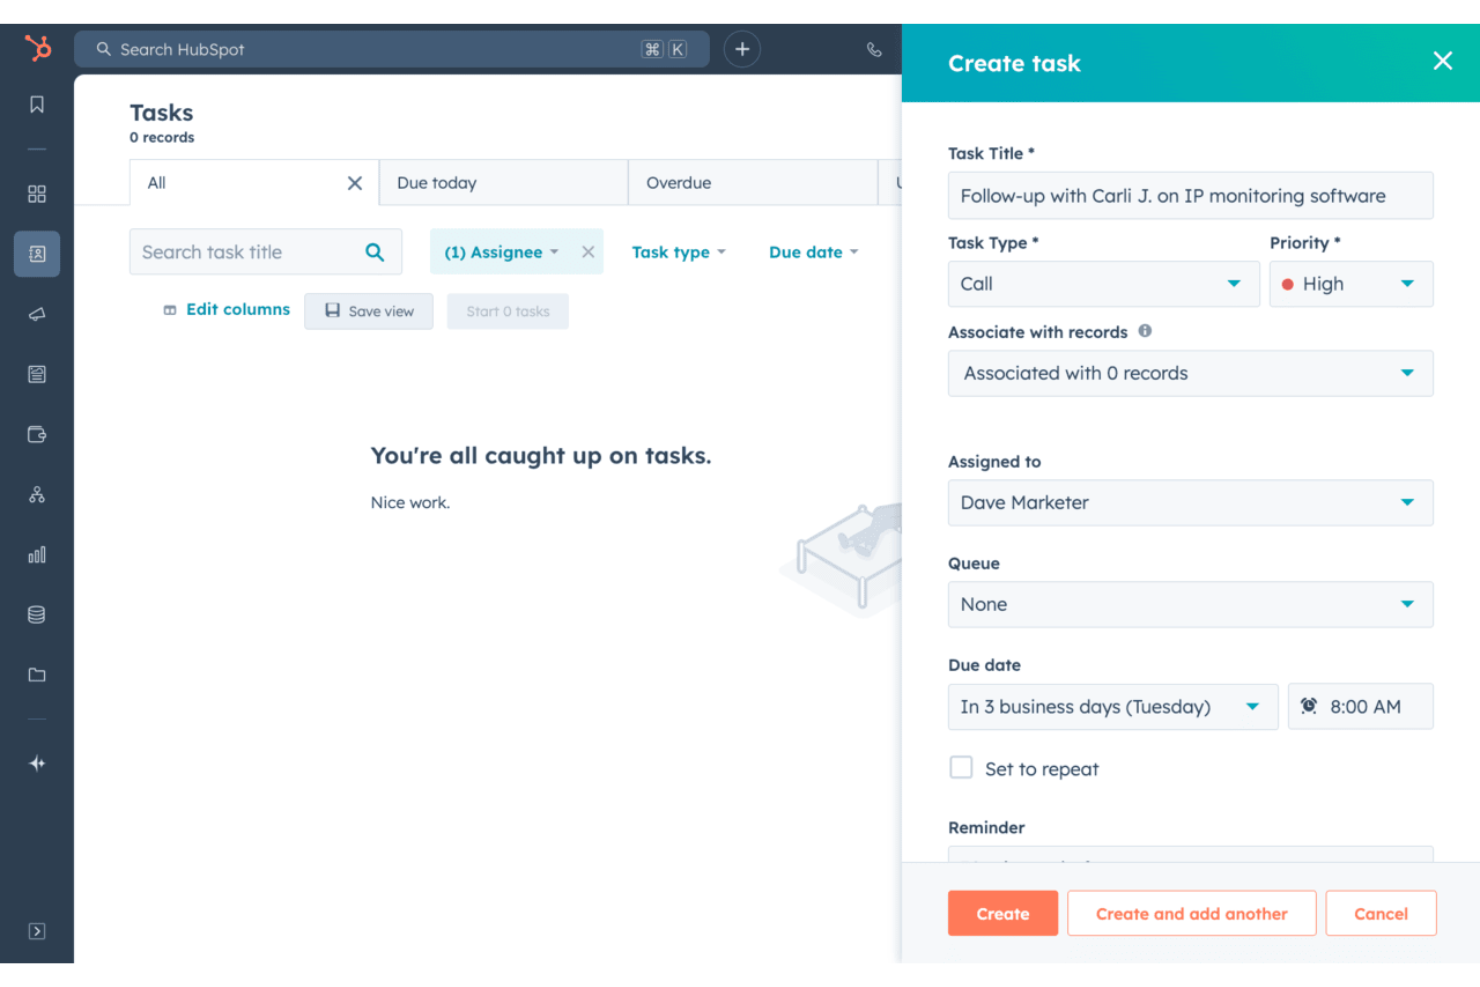Switch to the Overdue tab

point(679,182)
